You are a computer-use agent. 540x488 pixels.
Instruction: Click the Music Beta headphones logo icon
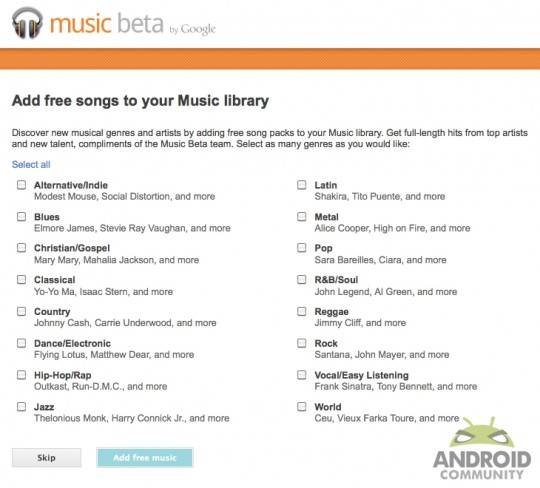pyautogui.click(x=27, y=23)
